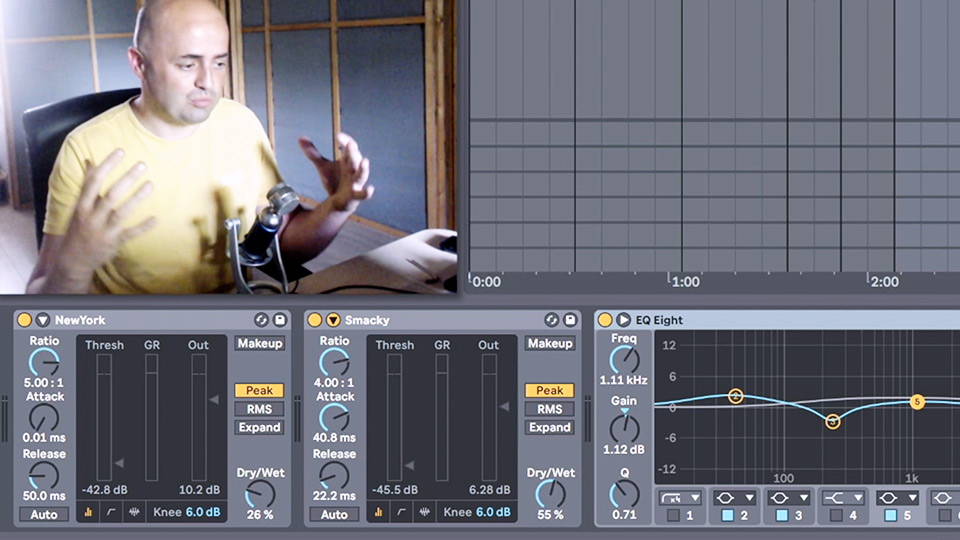Open activity view icon on NewYork
This screenshot has width=960, height=540.
134,512
